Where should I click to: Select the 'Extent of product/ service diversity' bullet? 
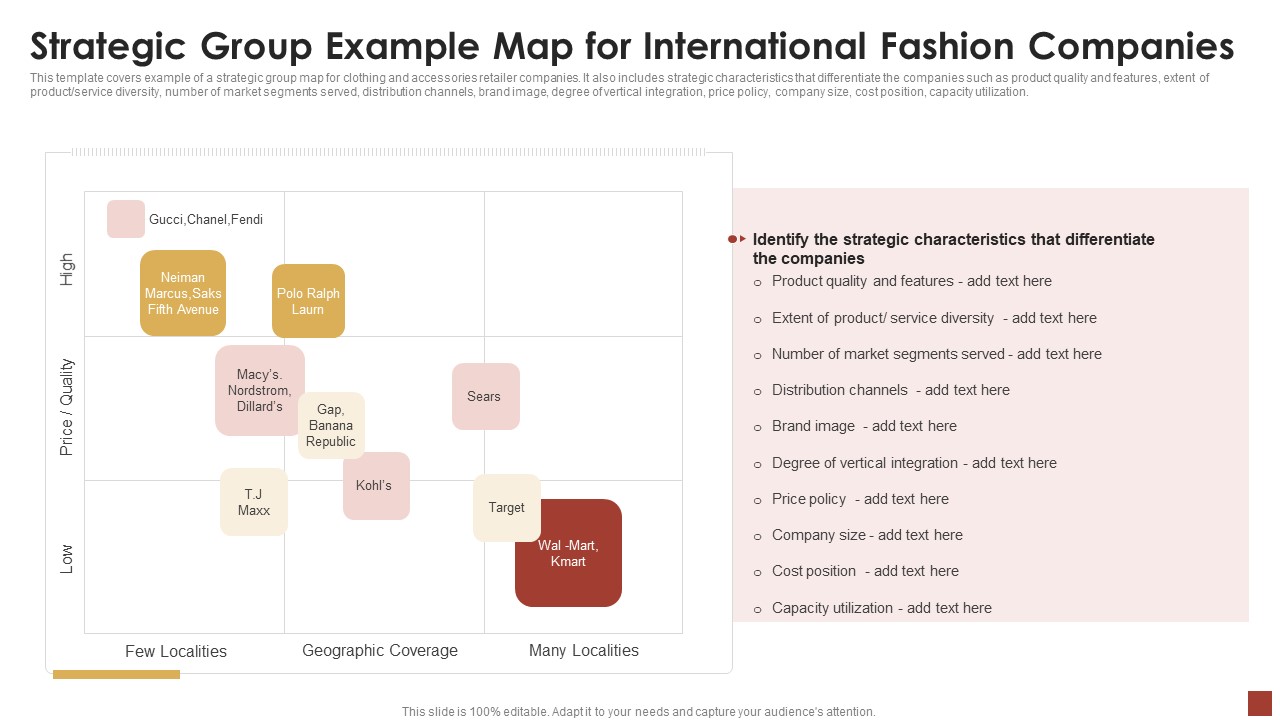click(x=934, y=318)
